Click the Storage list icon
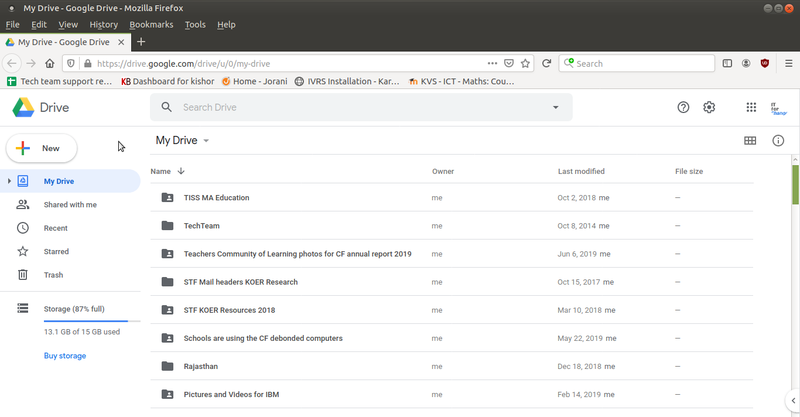Image resolution: width=800 pixels, height=417 pixels. (x=23, y=308)
